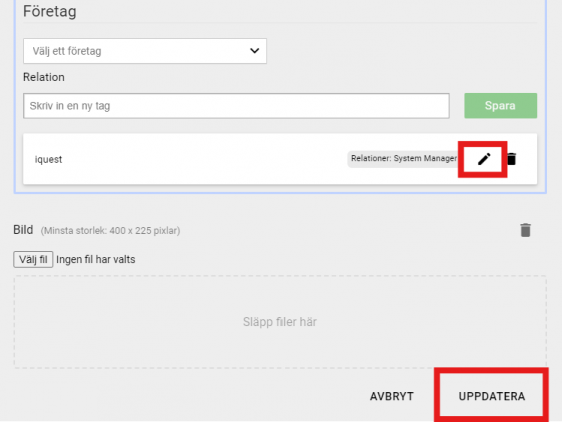The width and height of the screenshot is (562, 422).
Task: Click the 'Minsta storlek: 400 x 225 pixlar' hint
Action: click(110, 231)
